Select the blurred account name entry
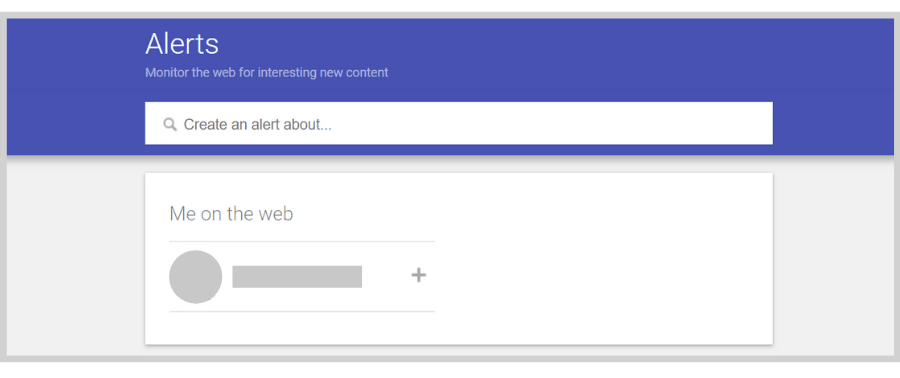900x378 pixels. click(297, 276)
